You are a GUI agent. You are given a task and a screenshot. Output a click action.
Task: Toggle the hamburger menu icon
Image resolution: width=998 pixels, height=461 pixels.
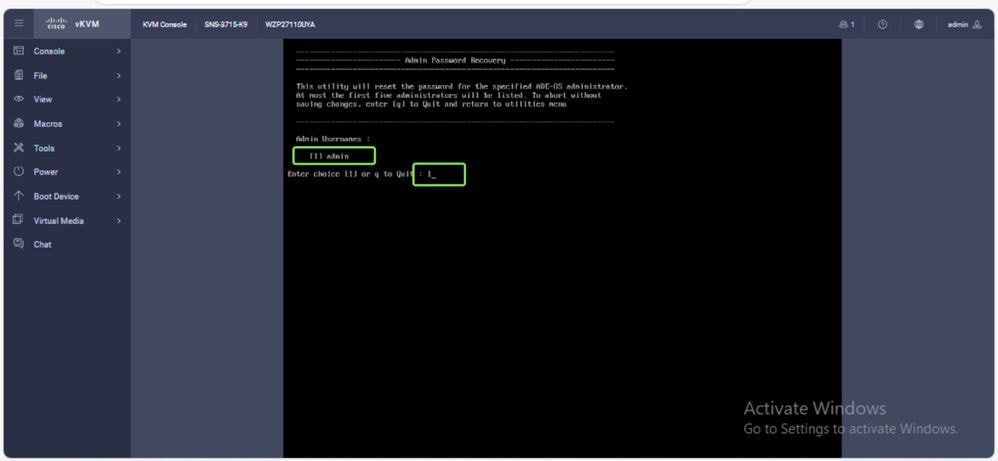[x=19, y=24]
